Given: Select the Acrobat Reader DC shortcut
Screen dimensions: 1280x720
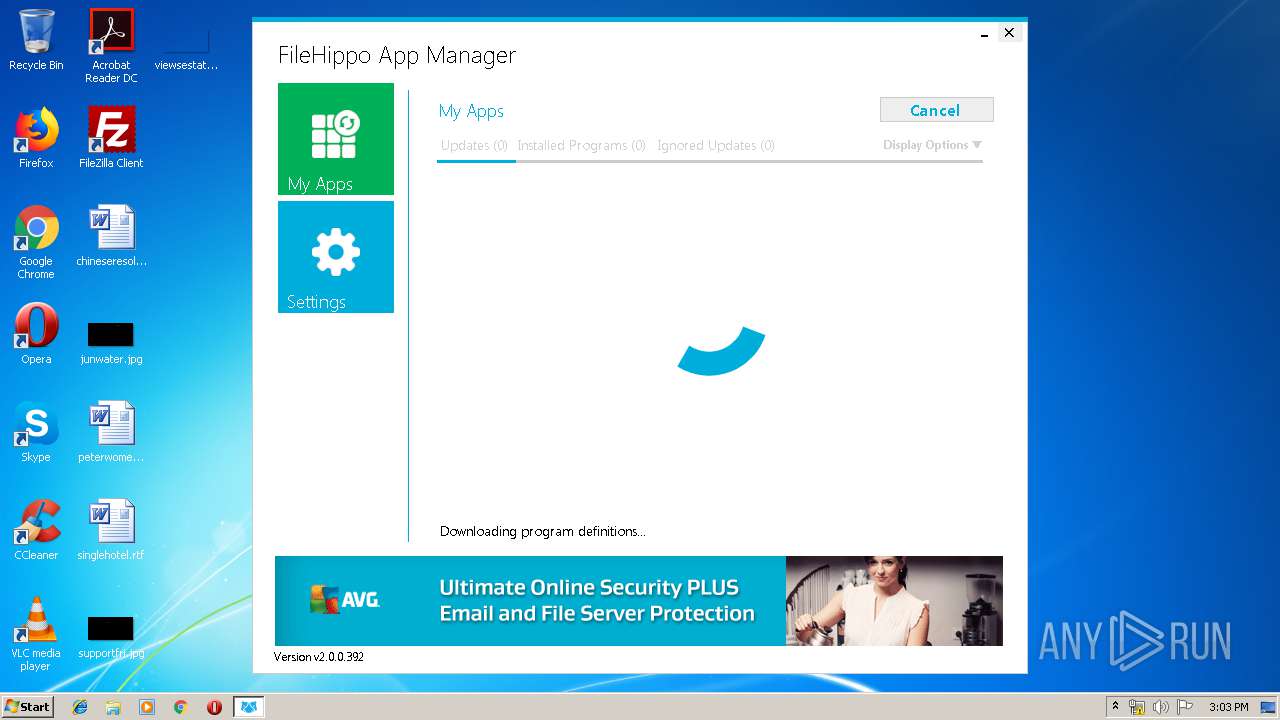Looking at the screenshot, I should coord(111,46).
